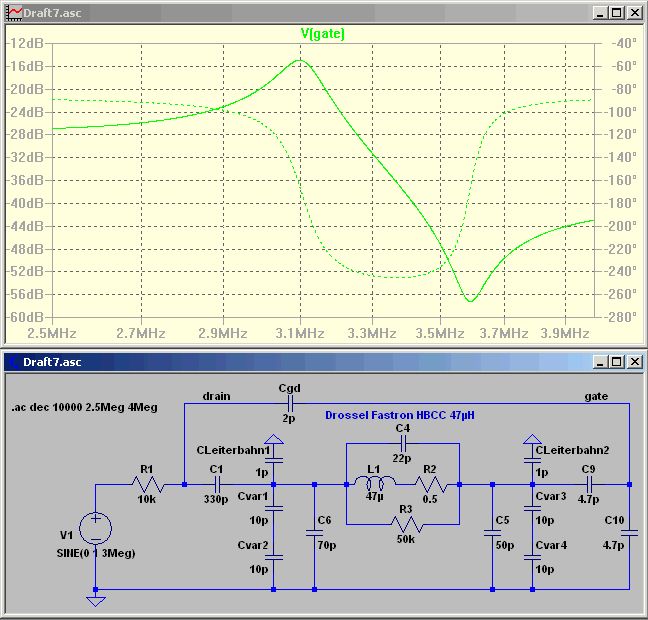Maximize the plot window

[x=616, y=12]
